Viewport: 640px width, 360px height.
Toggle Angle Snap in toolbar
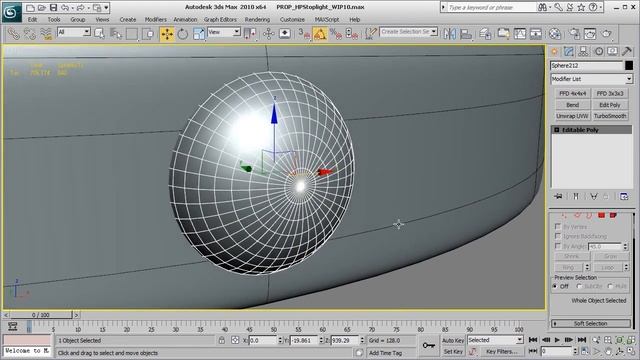pos(320,34)
